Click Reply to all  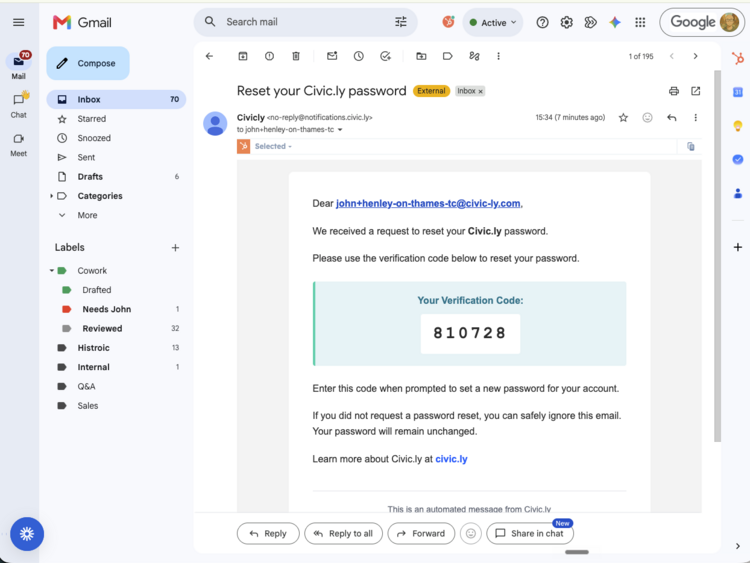343,533
